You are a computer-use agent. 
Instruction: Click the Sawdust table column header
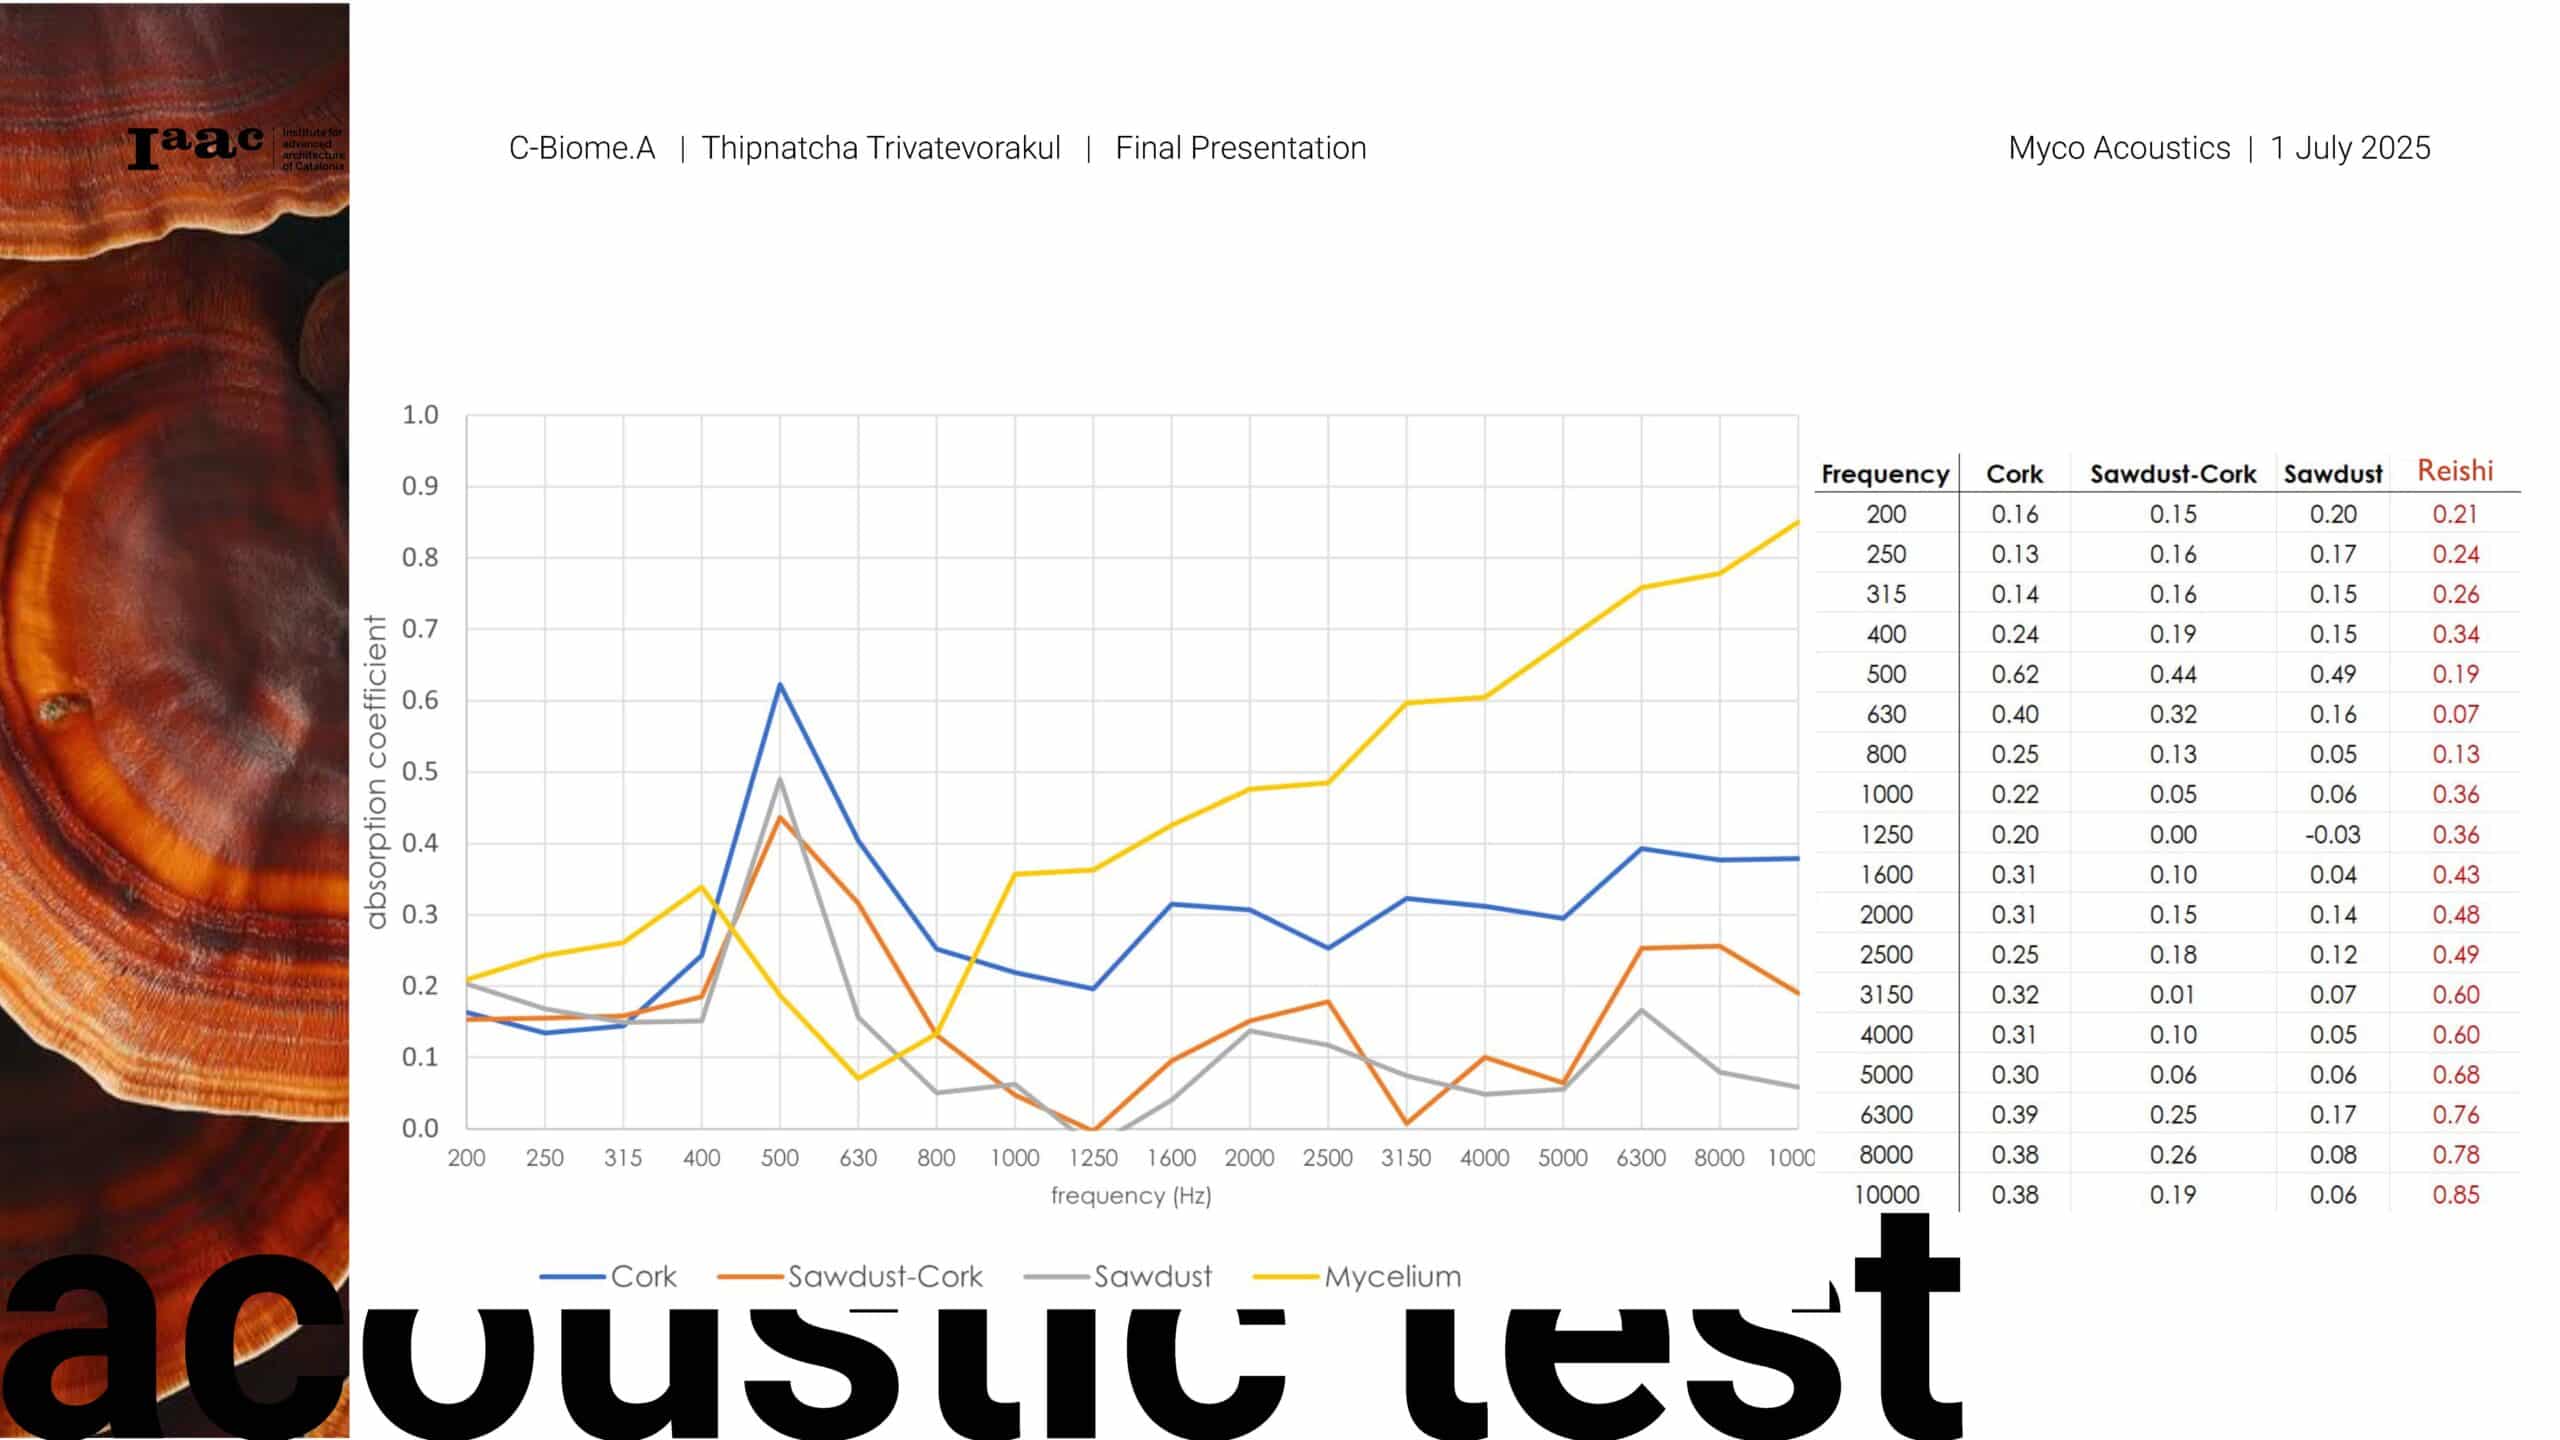pyautogui.click(x=2332, y=474)
